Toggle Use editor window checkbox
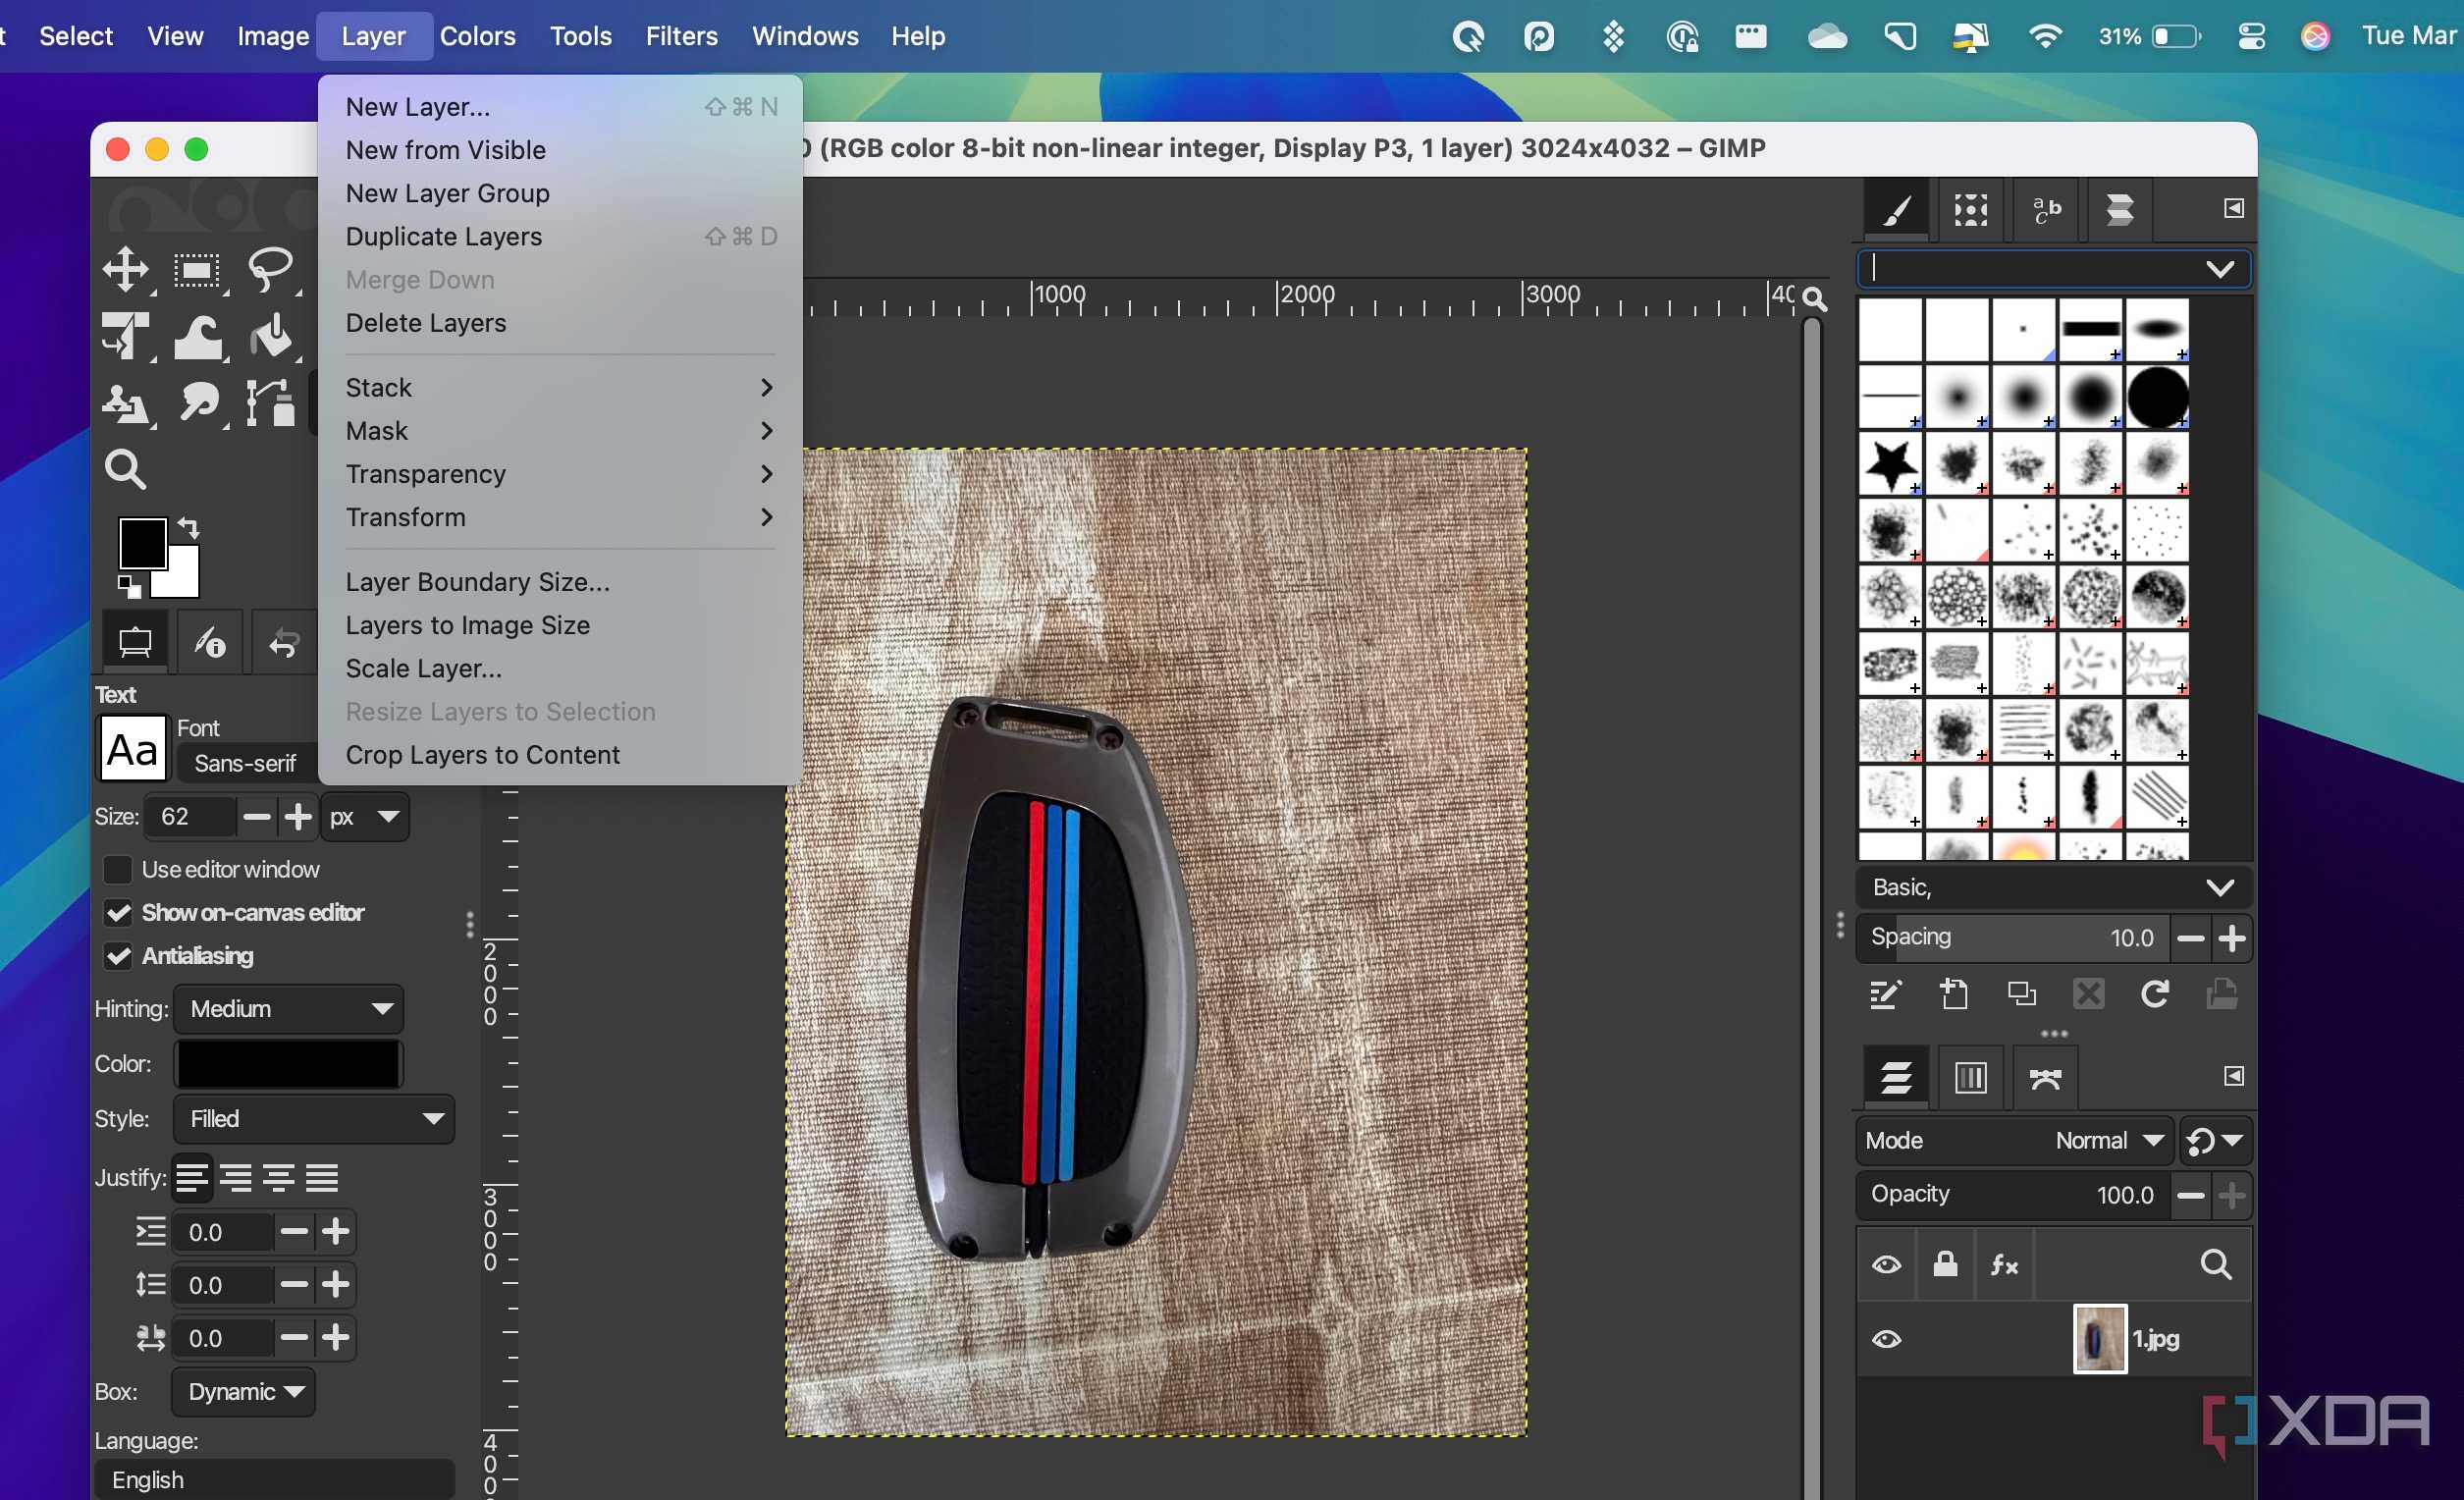This screenshot has height=1500, width=2464. coord(118,870)
